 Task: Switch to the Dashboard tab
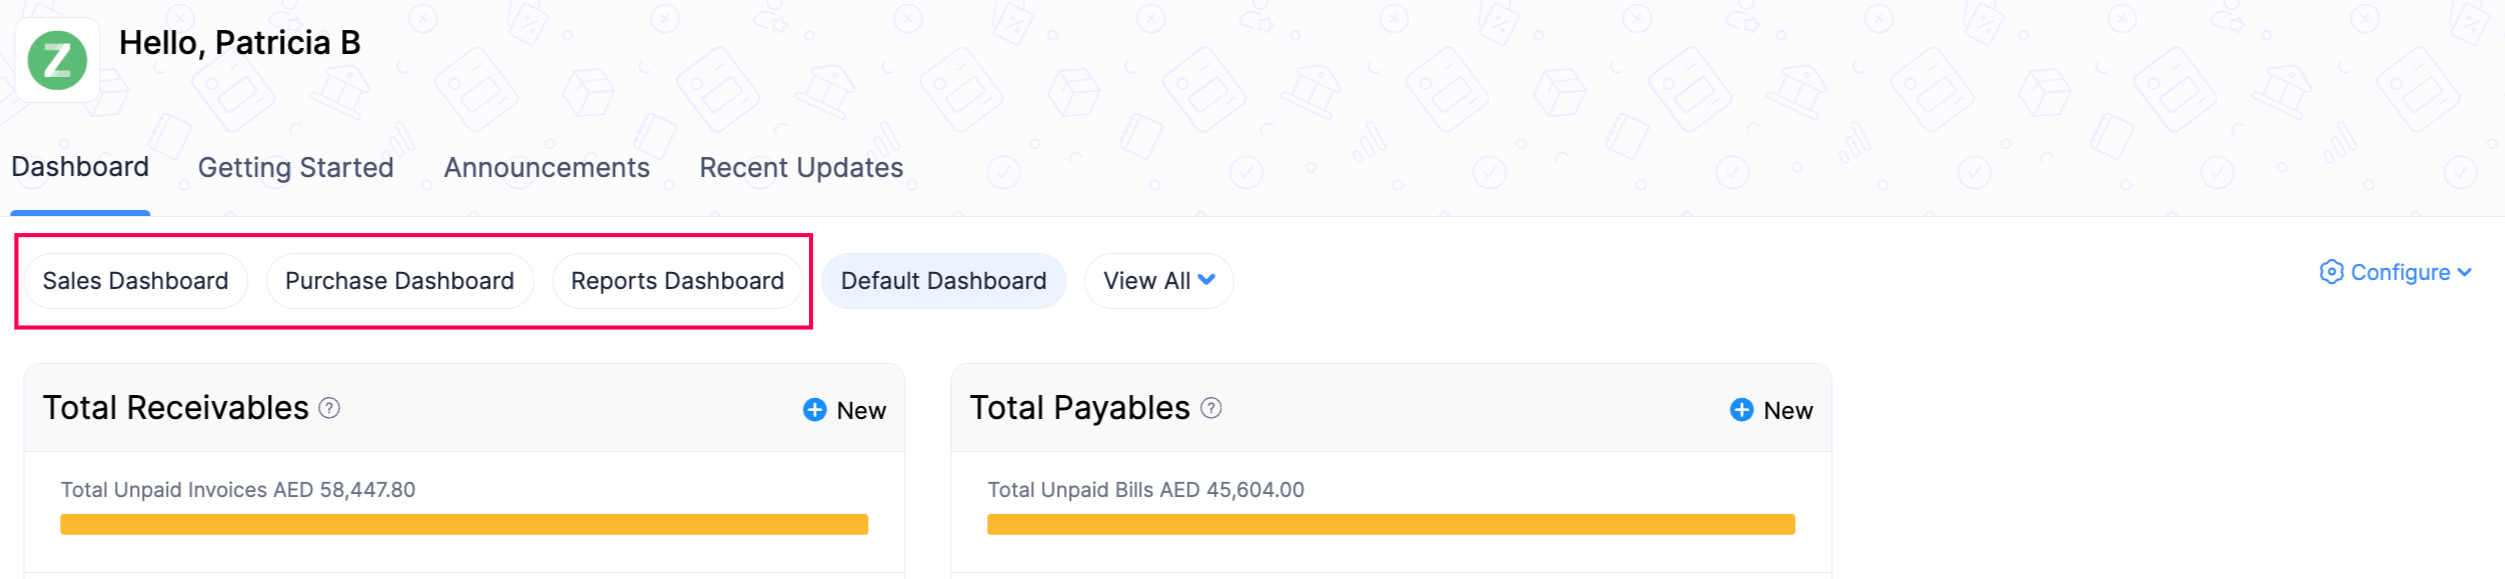80,167
